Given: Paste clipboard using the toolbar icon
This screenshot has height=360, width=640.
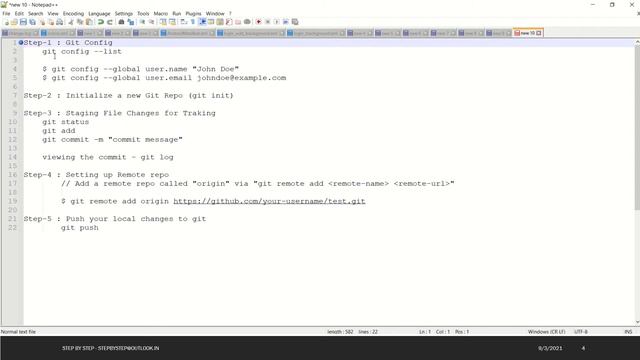Looking at the screenshot, I should pos(89,22).
